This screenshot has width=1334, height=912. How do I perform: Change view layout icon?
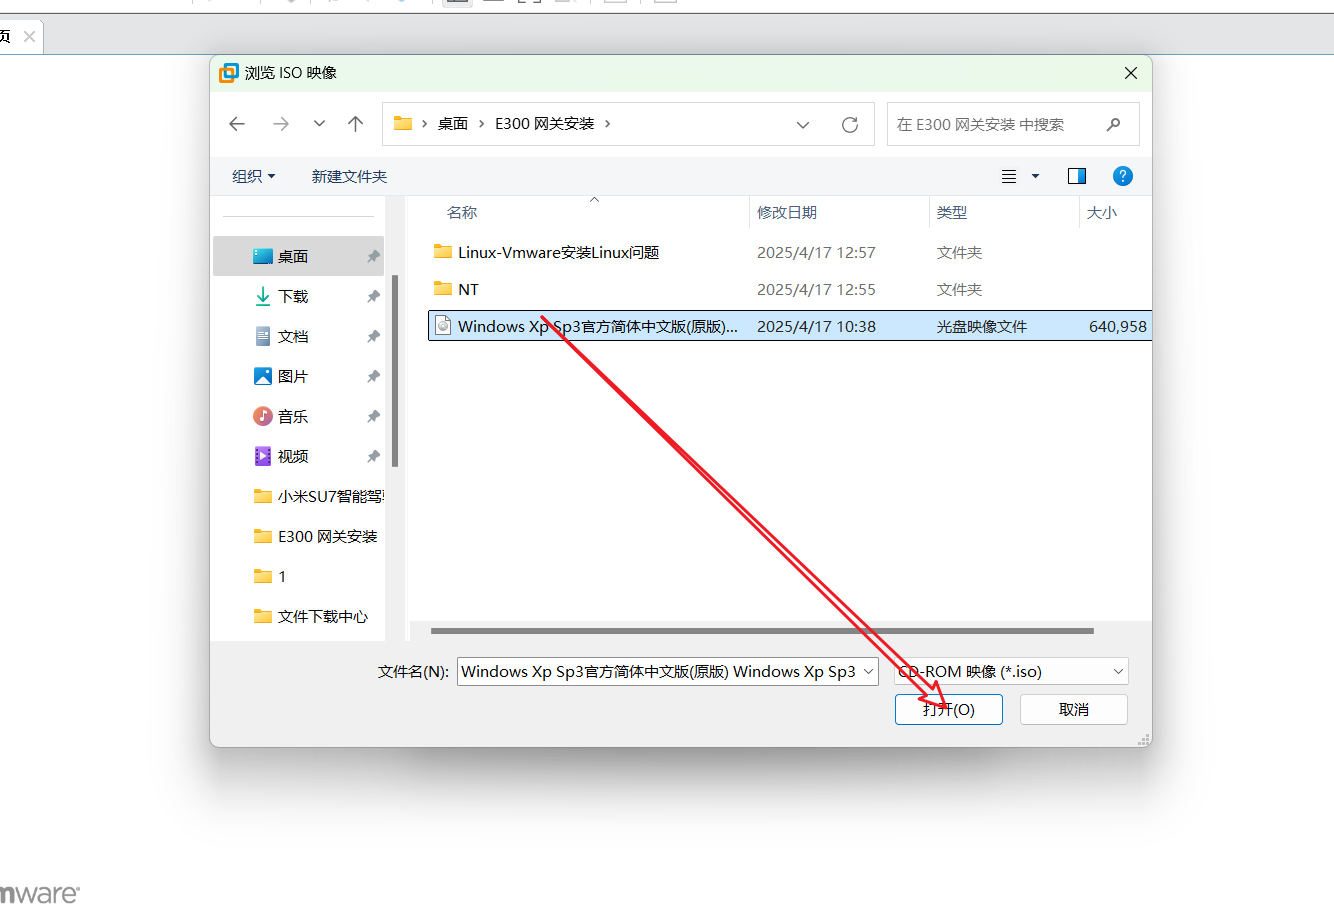1009,176
